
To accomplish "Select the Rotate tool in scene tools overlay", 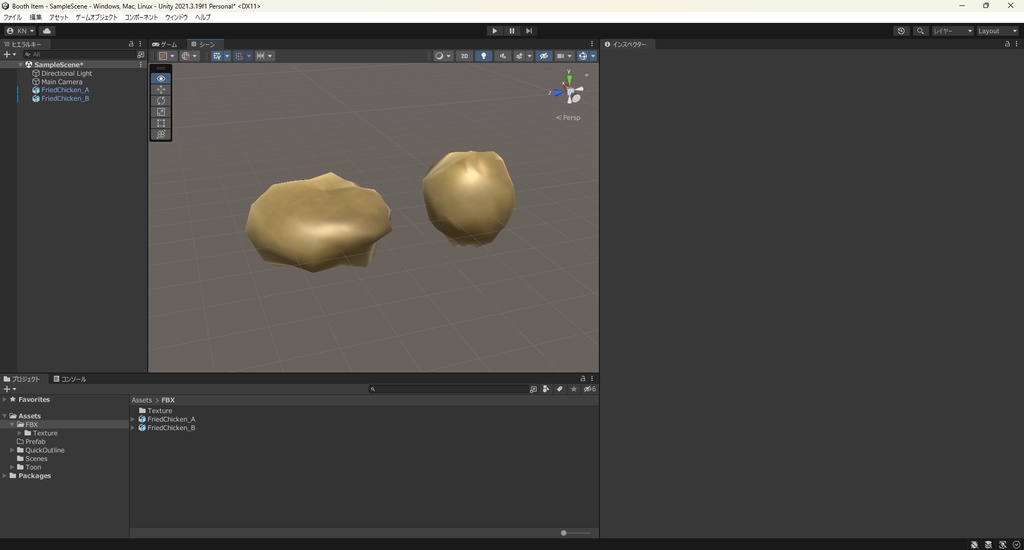I will 161,101.
